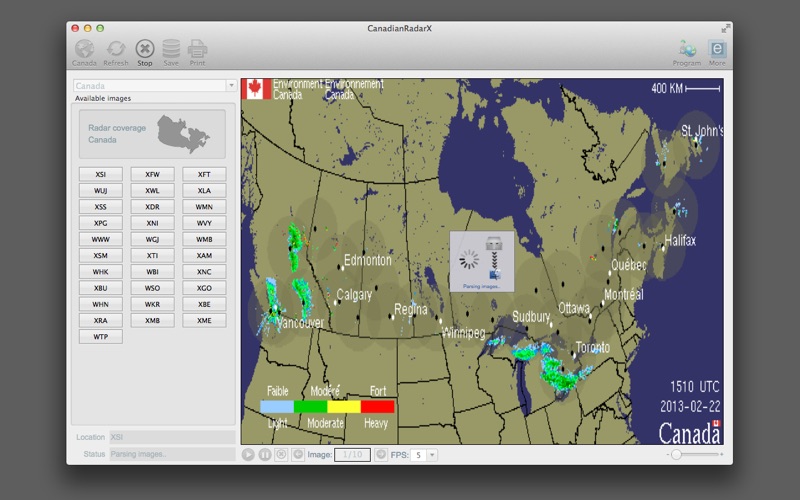This screenshot has width=800, height=500.
Task: Go to the previous radar image
Action: point(298,455)
